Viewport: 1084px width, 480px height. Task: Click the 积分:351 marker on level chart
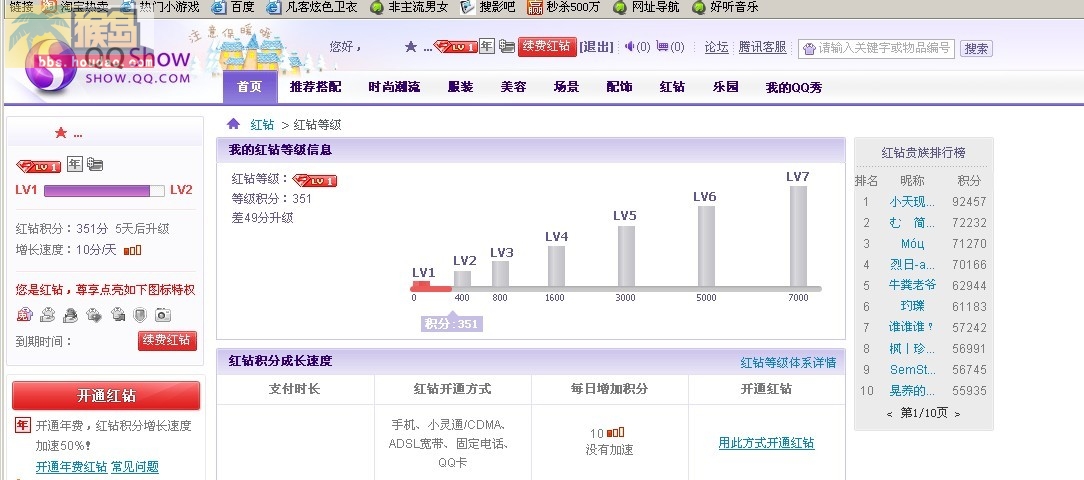pyautogui.click(x=451, y=323)
